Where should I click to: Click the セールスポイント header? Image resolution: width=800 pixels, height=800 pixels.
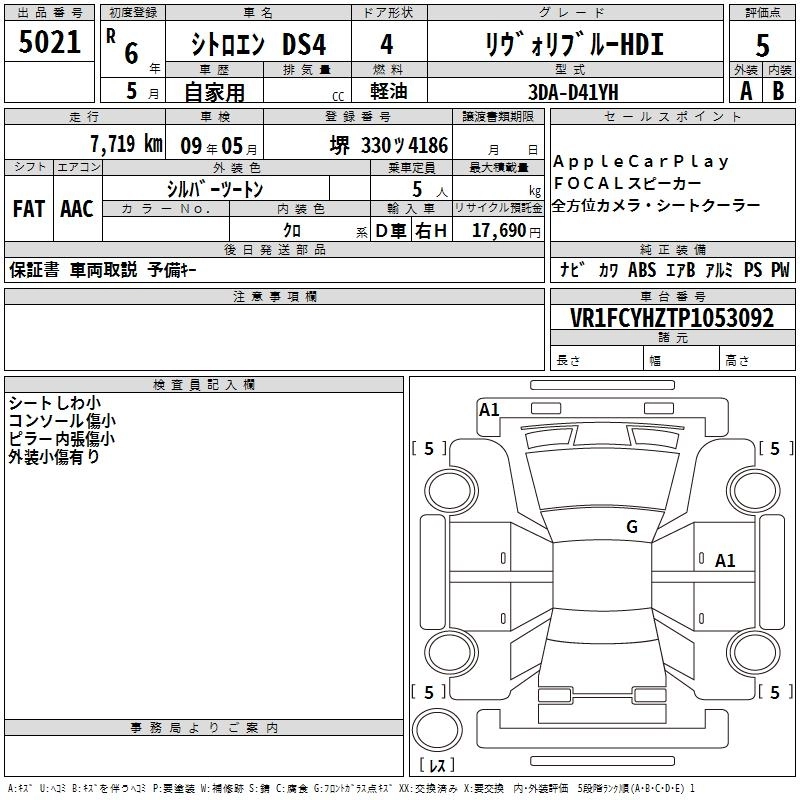(672, 117)
